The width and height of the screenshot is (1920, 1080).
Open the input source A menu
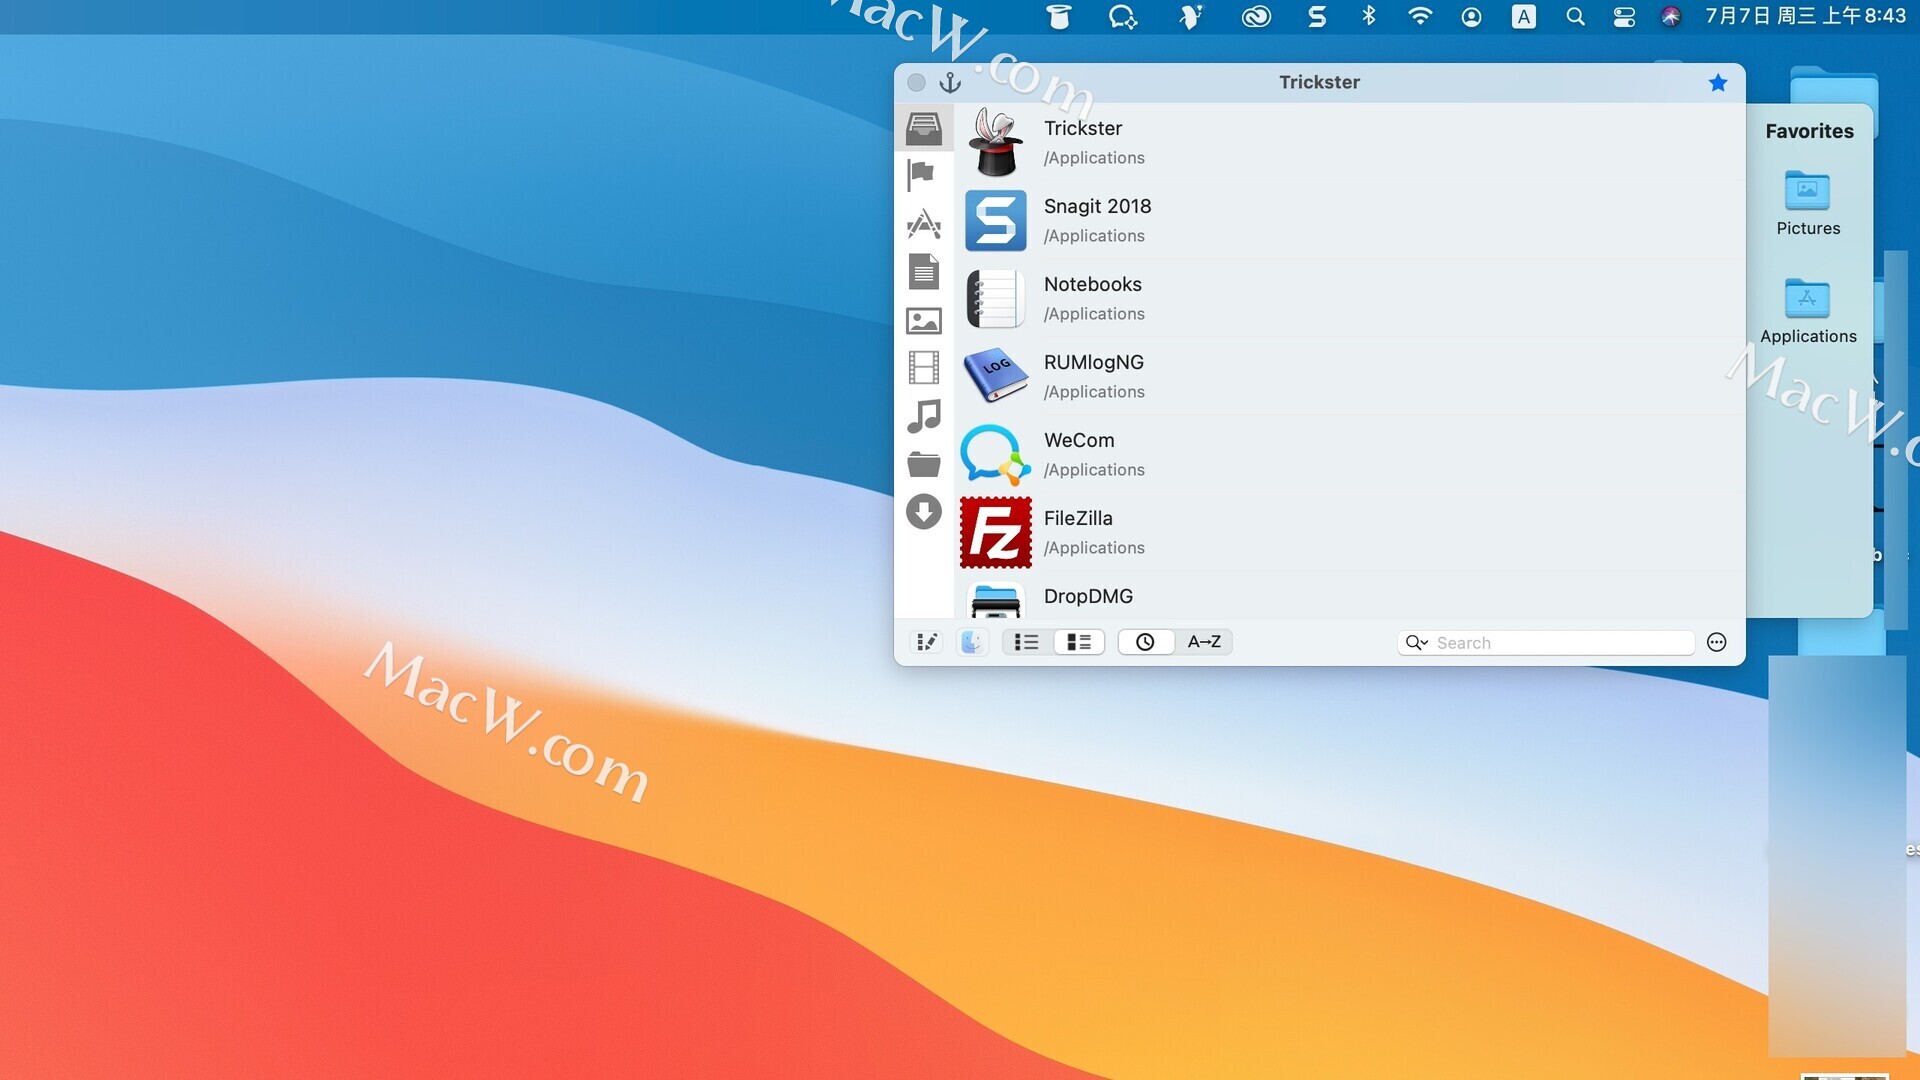coord(1523,16)
